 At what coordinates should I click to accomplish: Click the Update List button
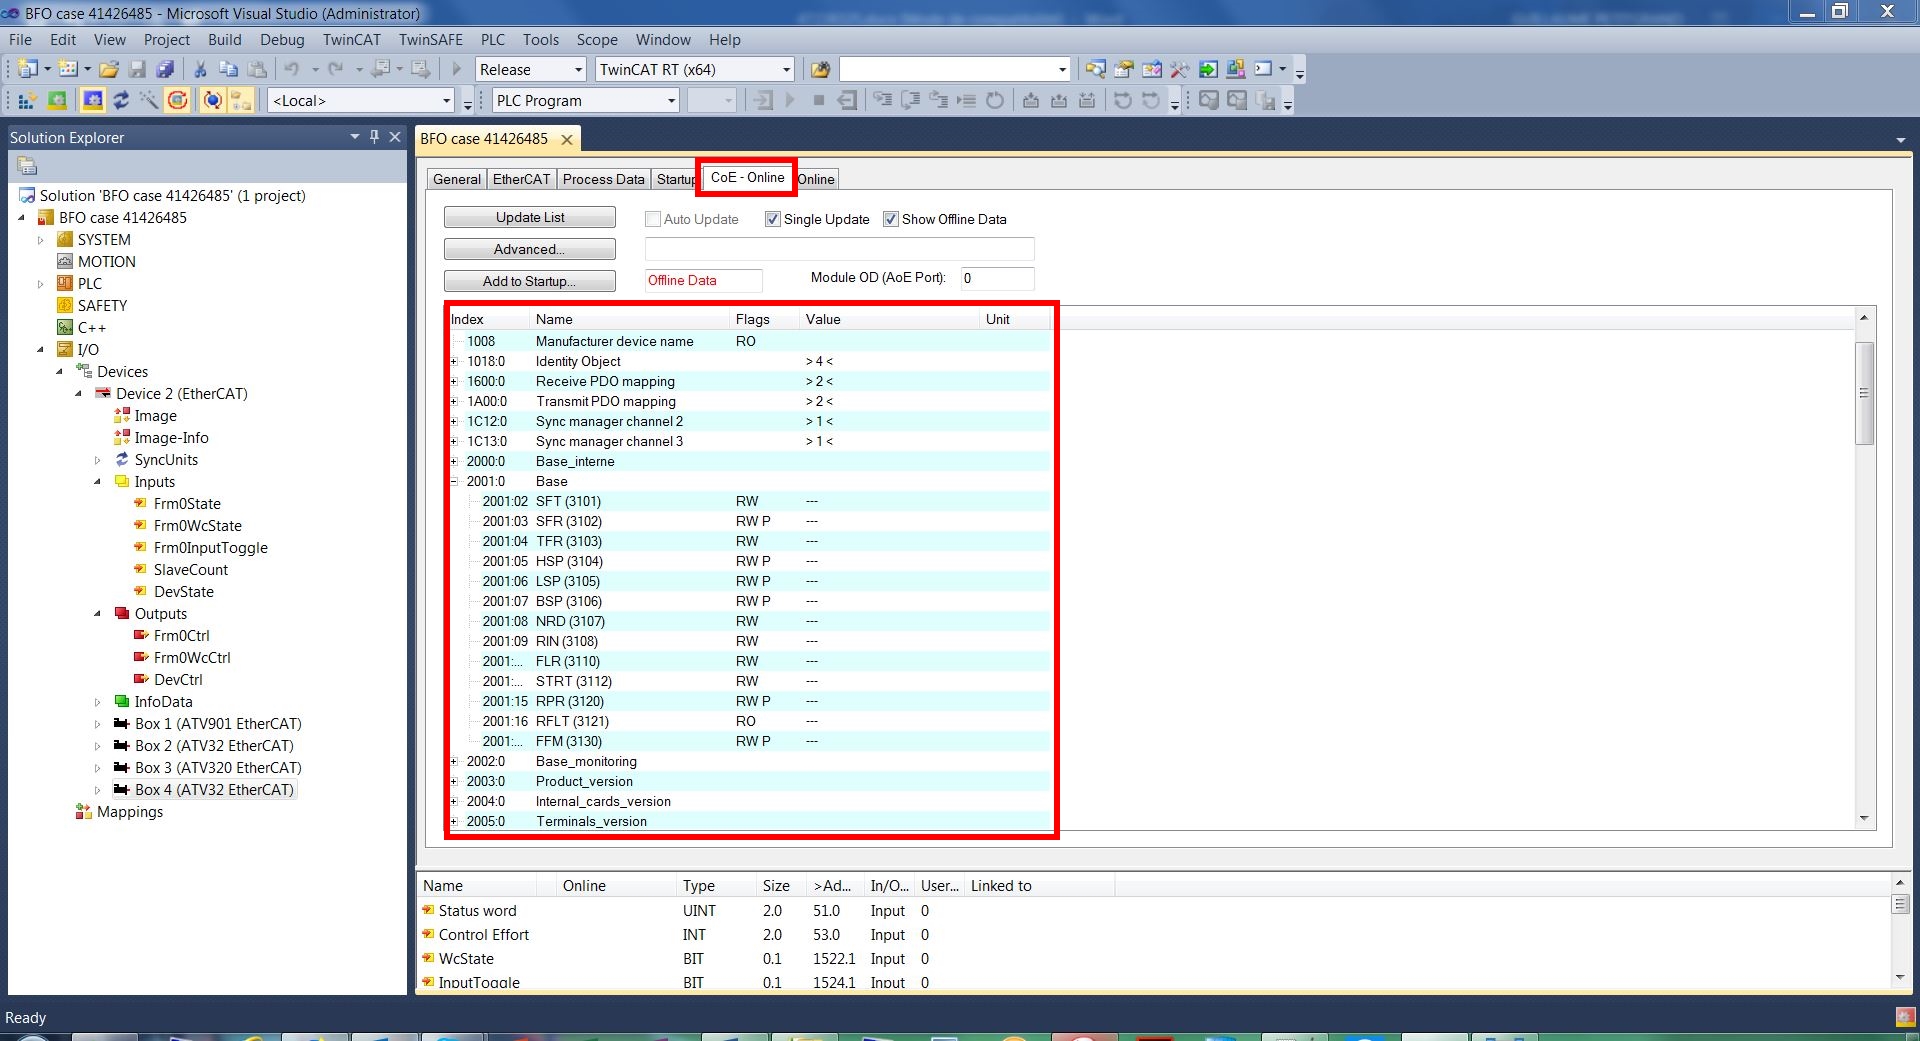point(530,217)
